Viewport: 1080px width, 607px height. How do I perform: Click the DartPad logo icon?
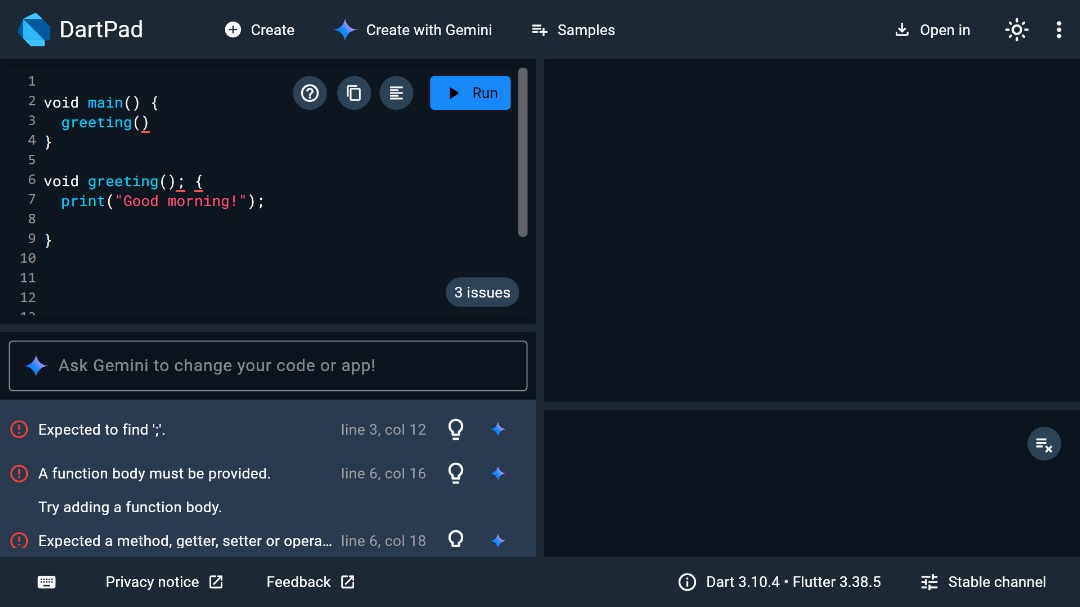[34, 30]
